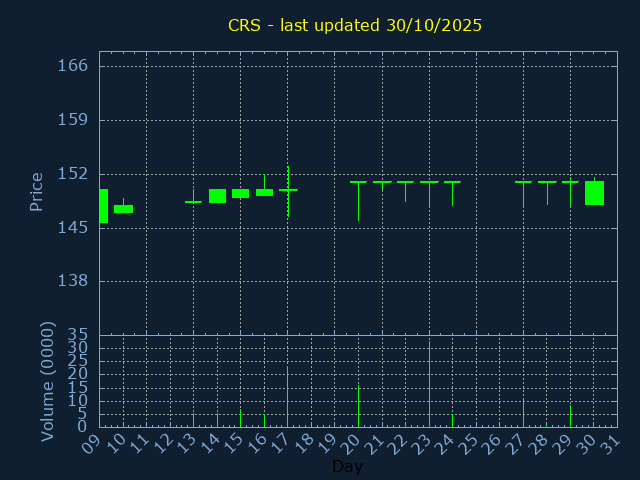Click the 'Volume (0000)' axis label
The width and height of the screenshot is (640, 480).
pos(47,381)
